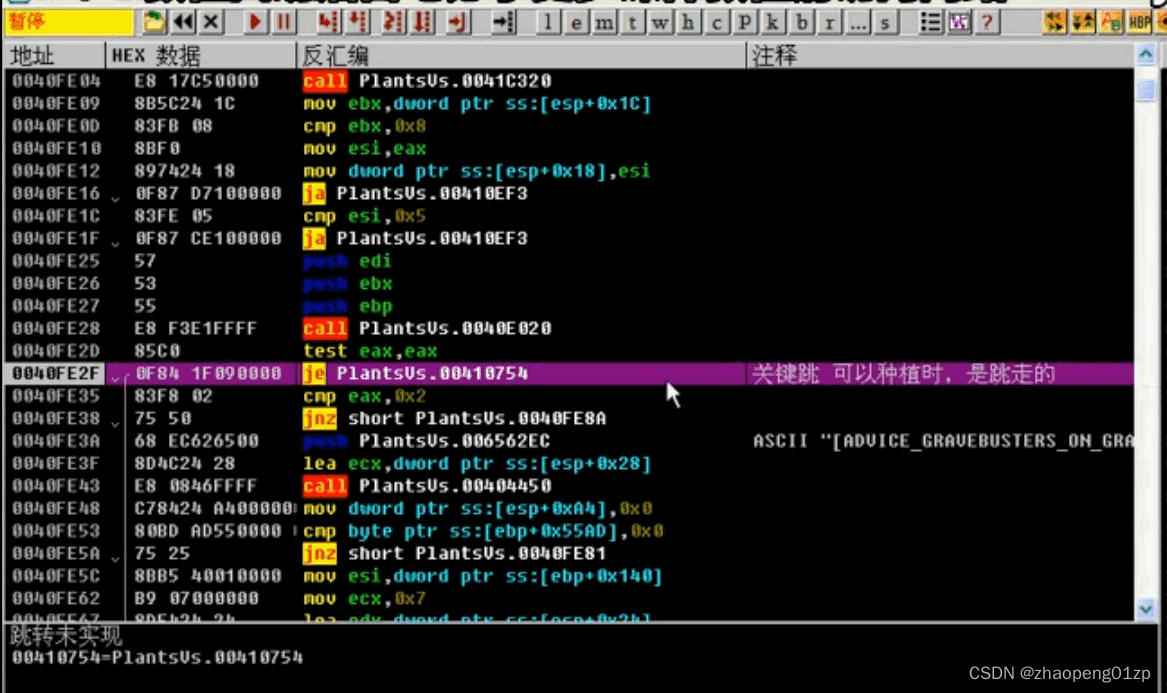Select mov ecx,0x7 instruction
Viewport: 1167px width, 693px height.
[x=365, y=598]
